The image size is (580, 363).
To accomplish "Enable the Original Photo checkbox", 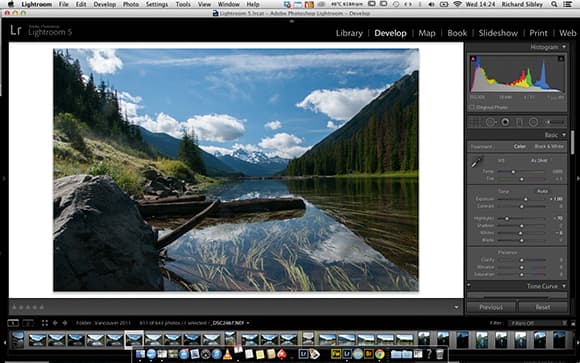I will 472,107.
